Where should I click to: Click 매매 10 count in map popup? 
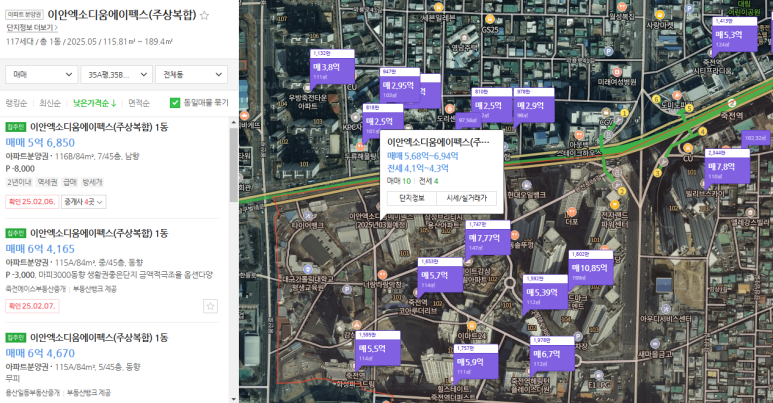(x=399, y=181)
